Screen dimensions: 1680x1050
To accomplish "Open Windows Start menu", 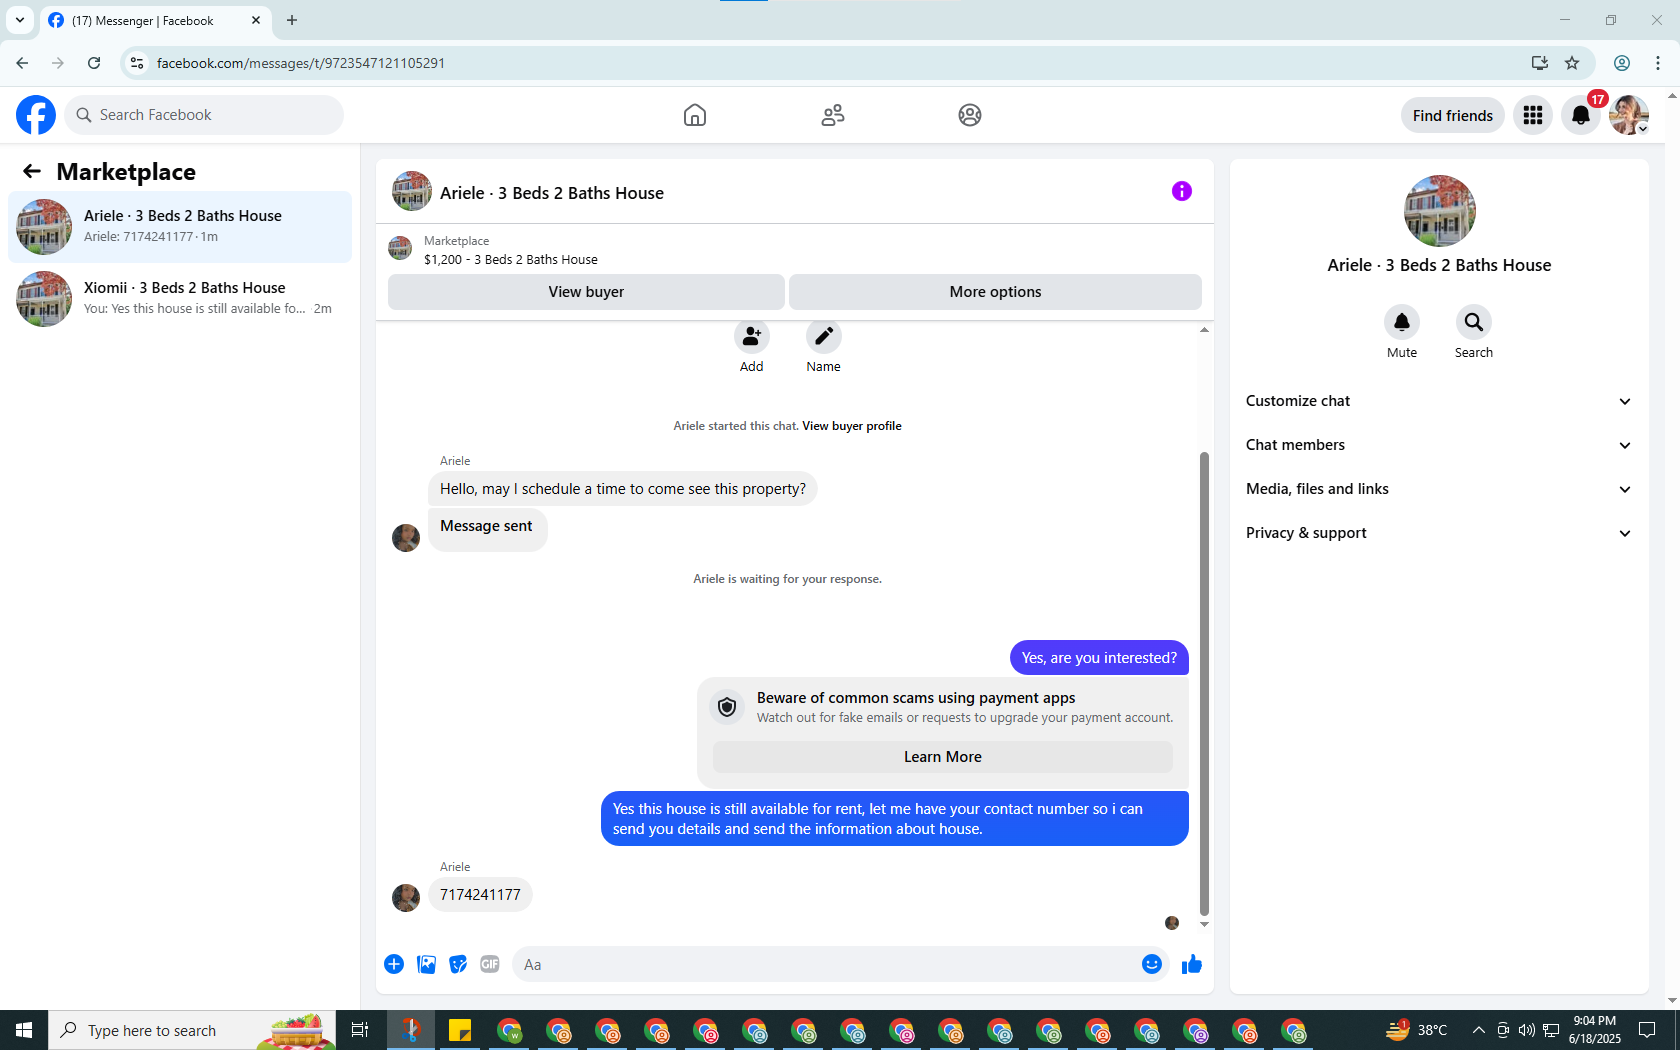I will pyautogui.click(x=24, y=1030).
